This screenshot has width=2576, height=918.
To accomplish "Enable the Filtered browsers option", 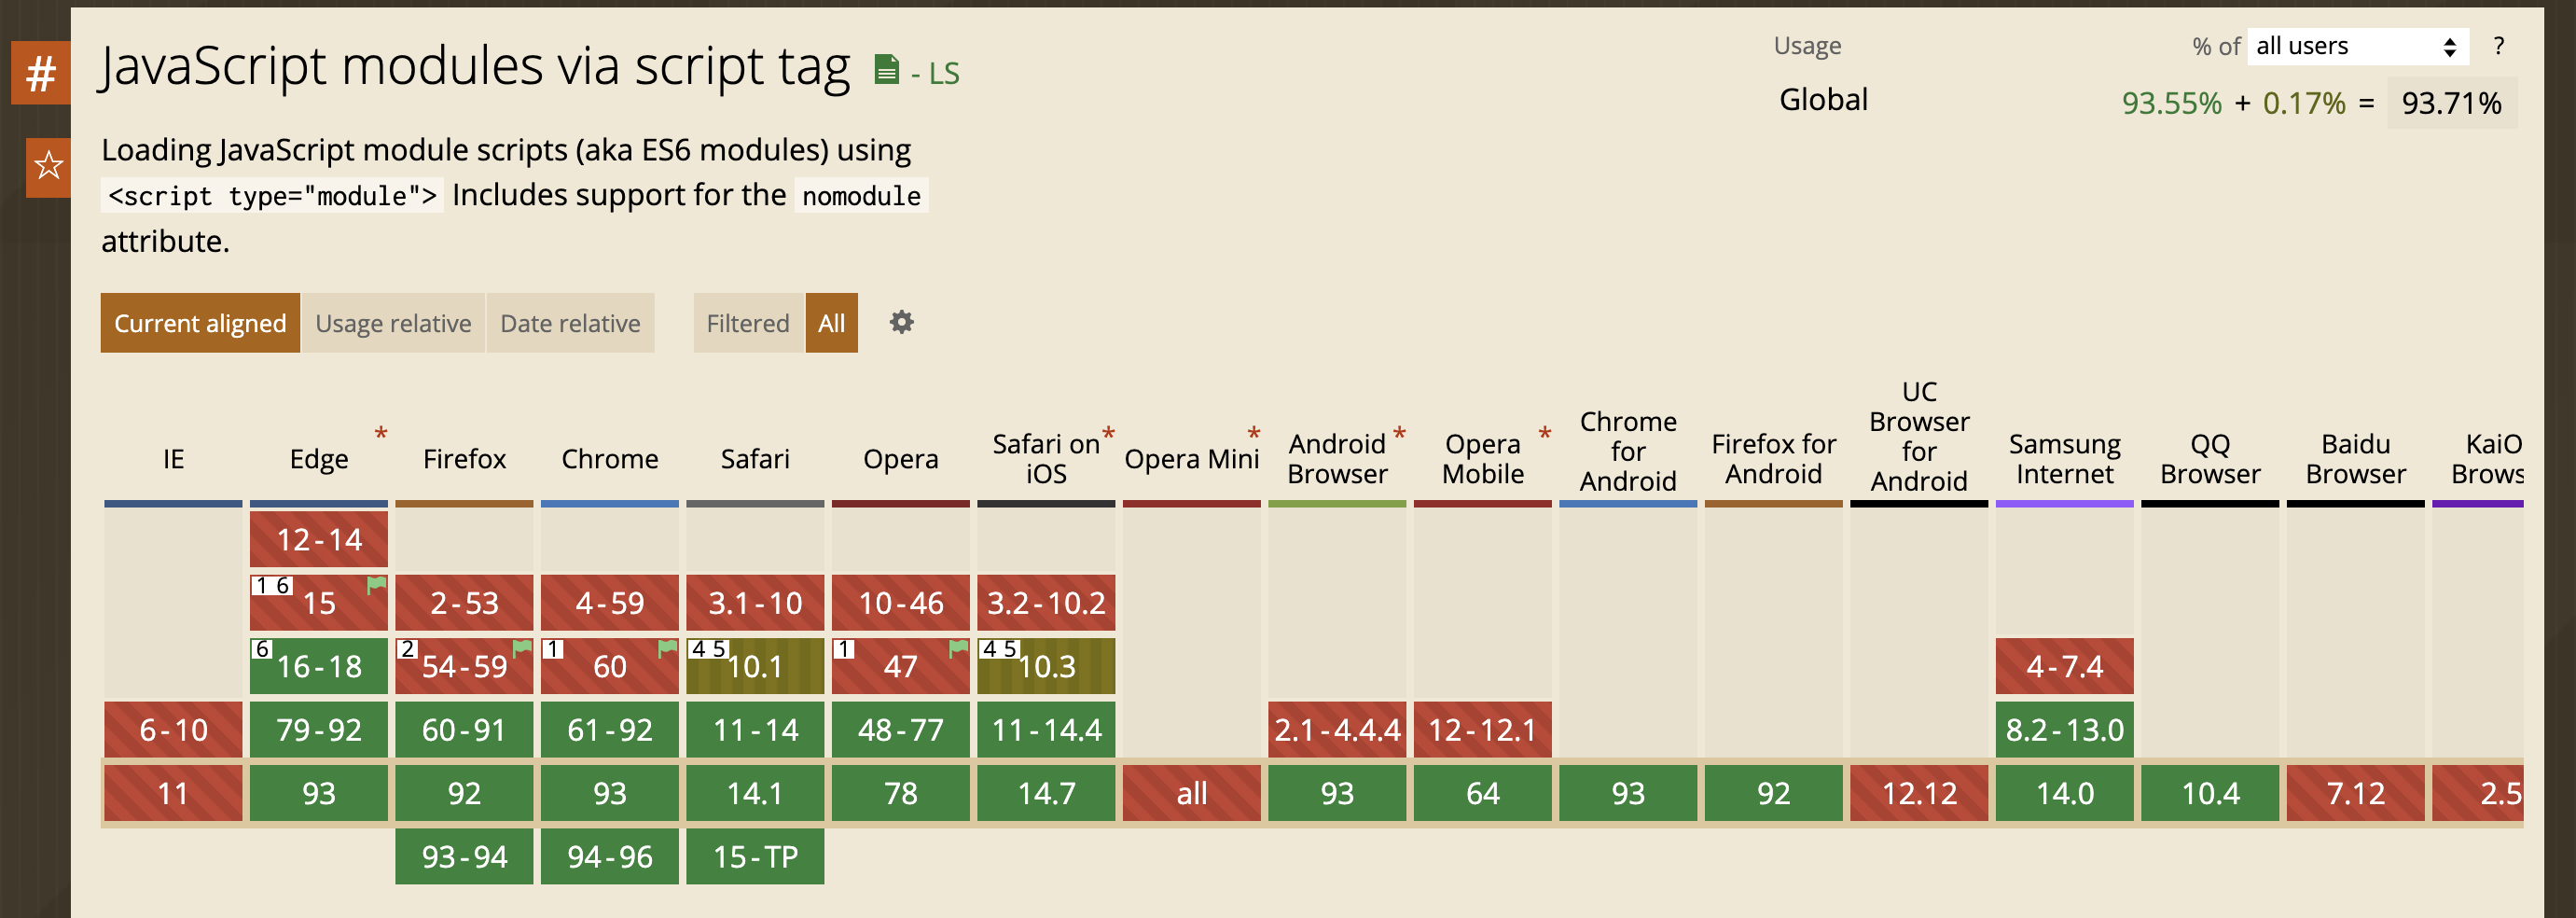I will pyautogui.click(x=747, y=323).
